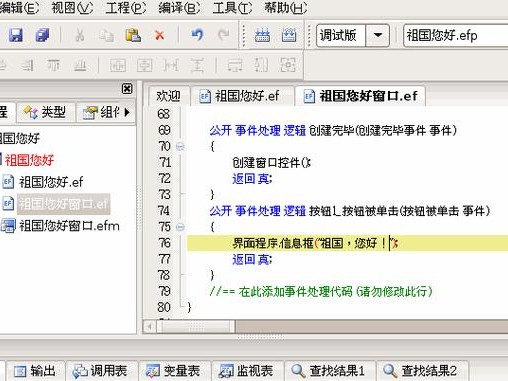Switch to the 组件 panel tab
This screenshot has height=381, width=508.
[x=101, y=112]
